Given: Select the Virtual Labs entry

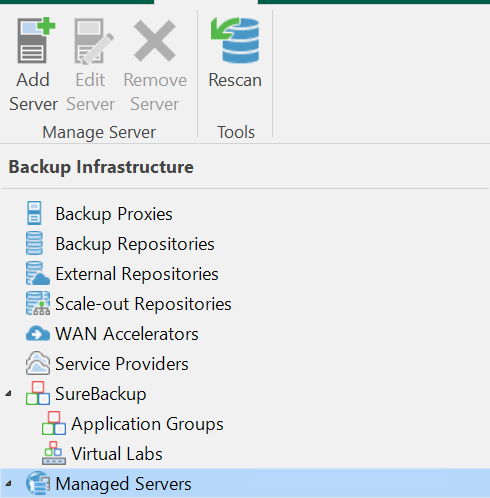Looking at the screenshot, I should pyautogui.click(x=117, y=454).
